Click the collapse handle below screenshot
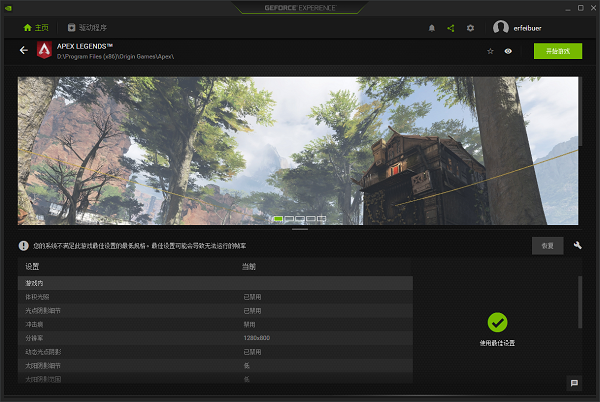The image size is (600, 402). pos(300,229)
